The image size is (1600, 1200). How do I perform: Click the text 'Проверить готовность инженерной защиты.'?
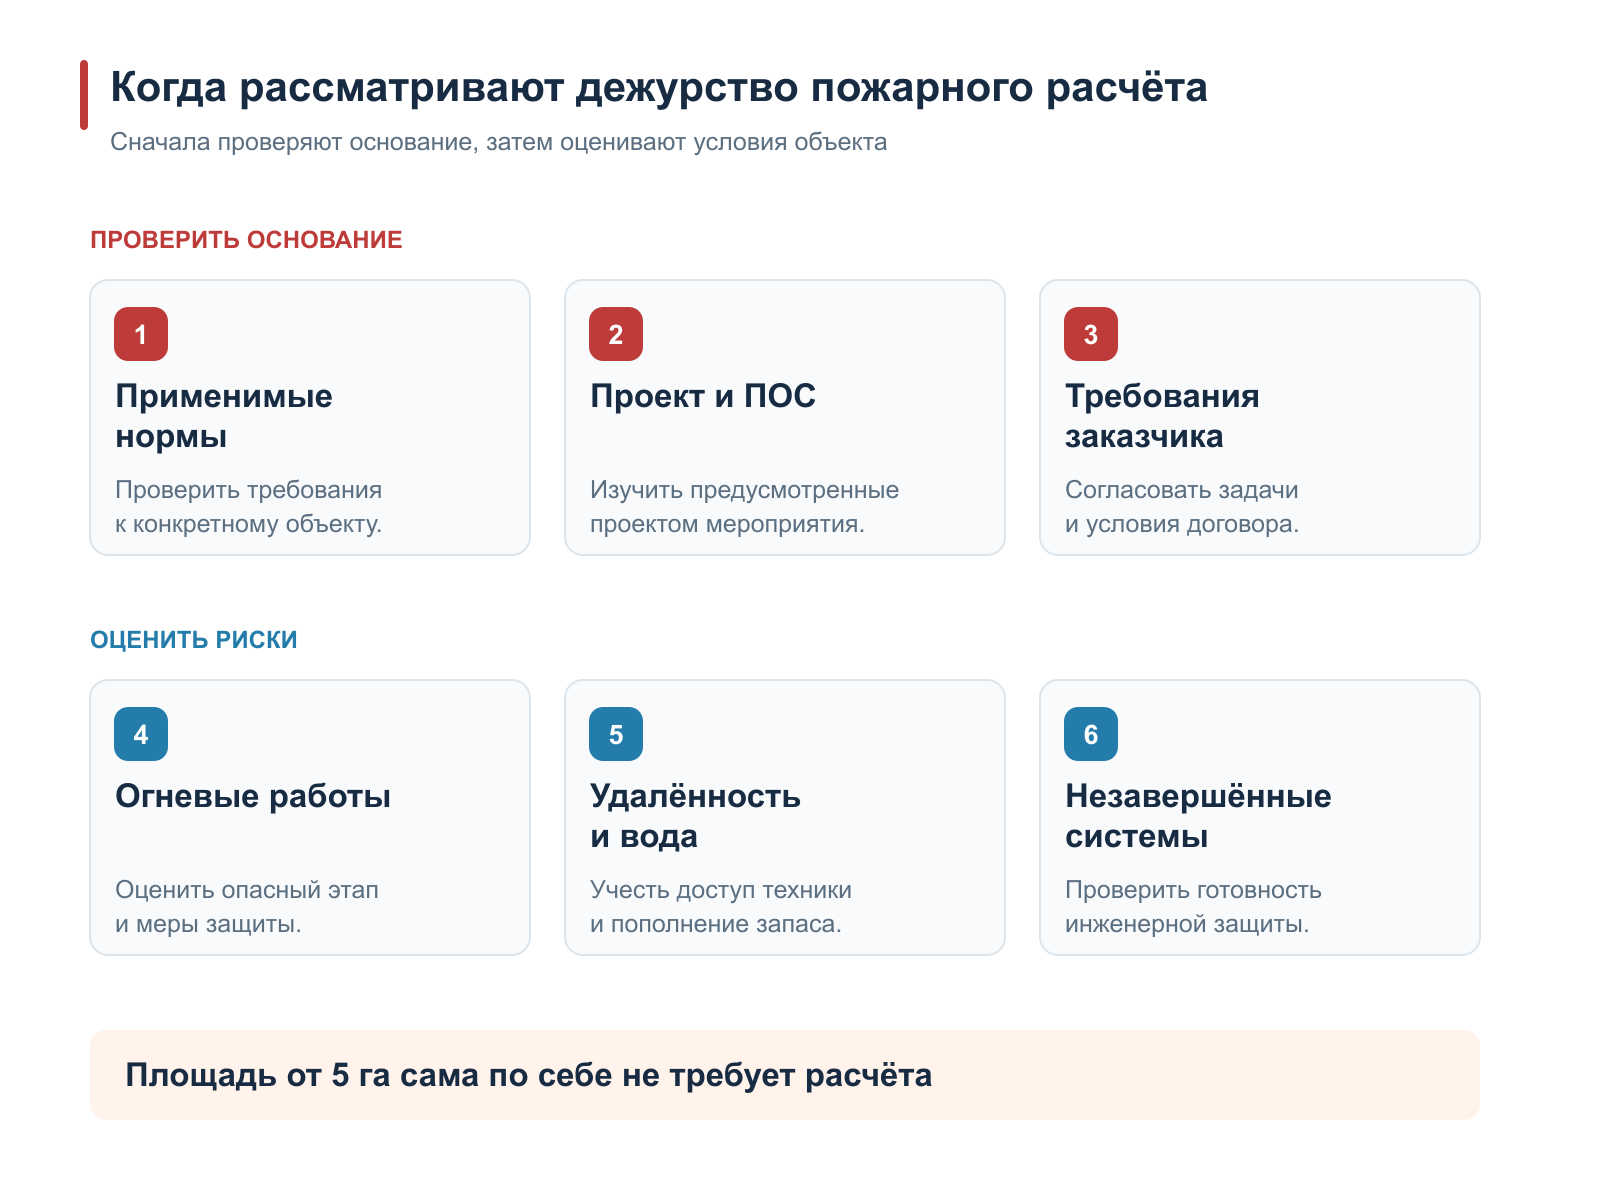pyautogui.click(x=1193, y=907)
